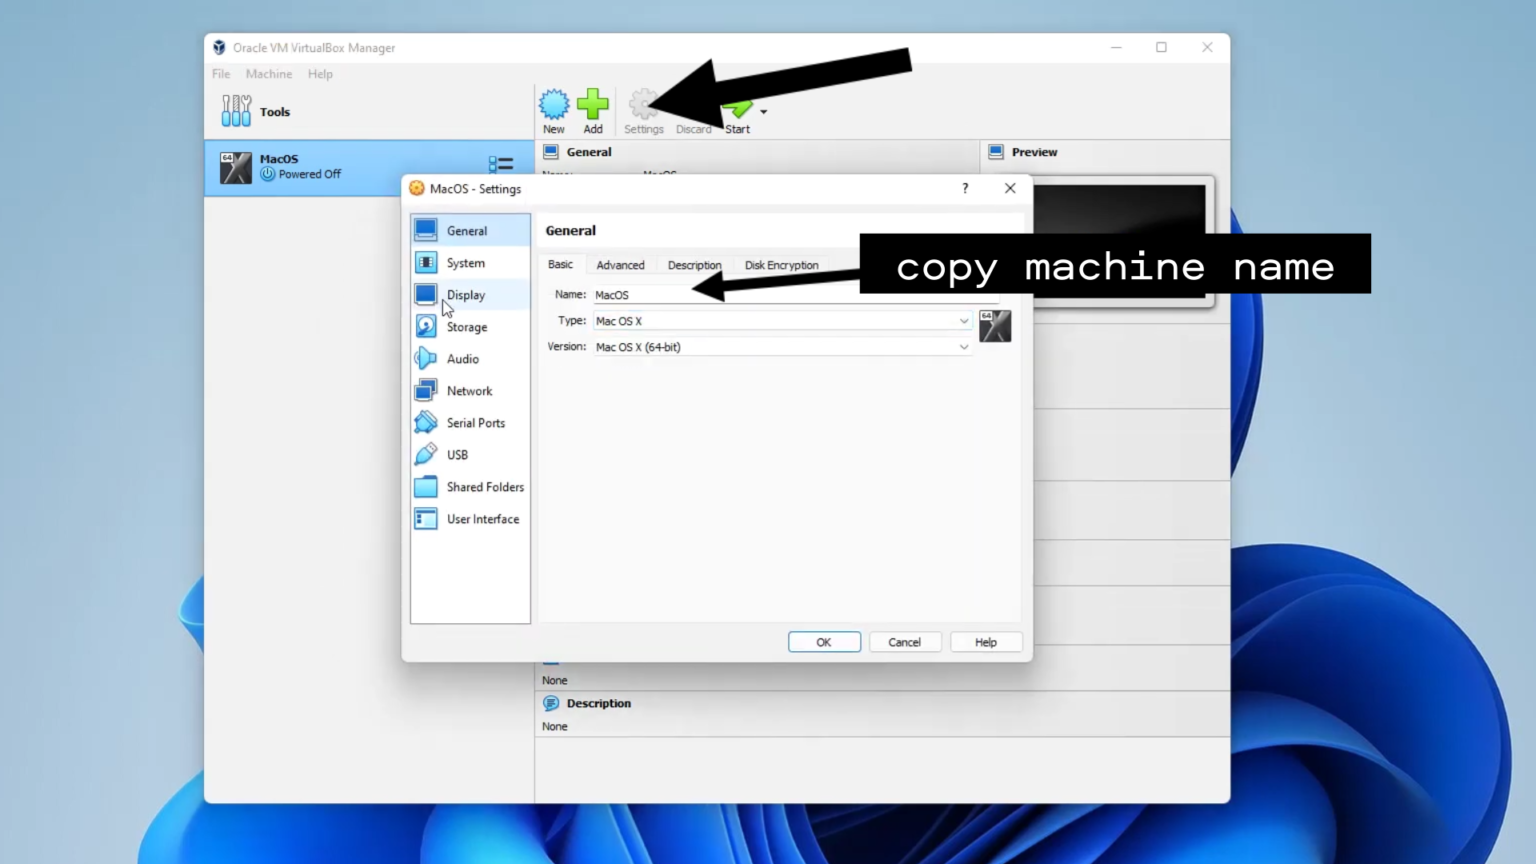Select the USB settings icon
This screenshot has height=864, width=1536.
click(427, 454)
